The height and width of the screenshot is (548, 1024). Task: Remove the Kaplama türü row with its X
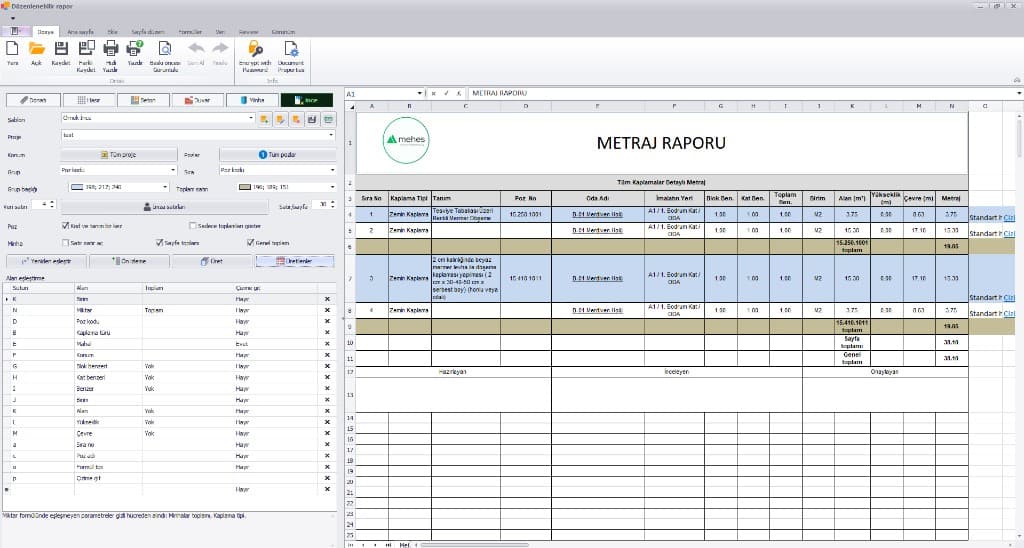tap(327, 332)
